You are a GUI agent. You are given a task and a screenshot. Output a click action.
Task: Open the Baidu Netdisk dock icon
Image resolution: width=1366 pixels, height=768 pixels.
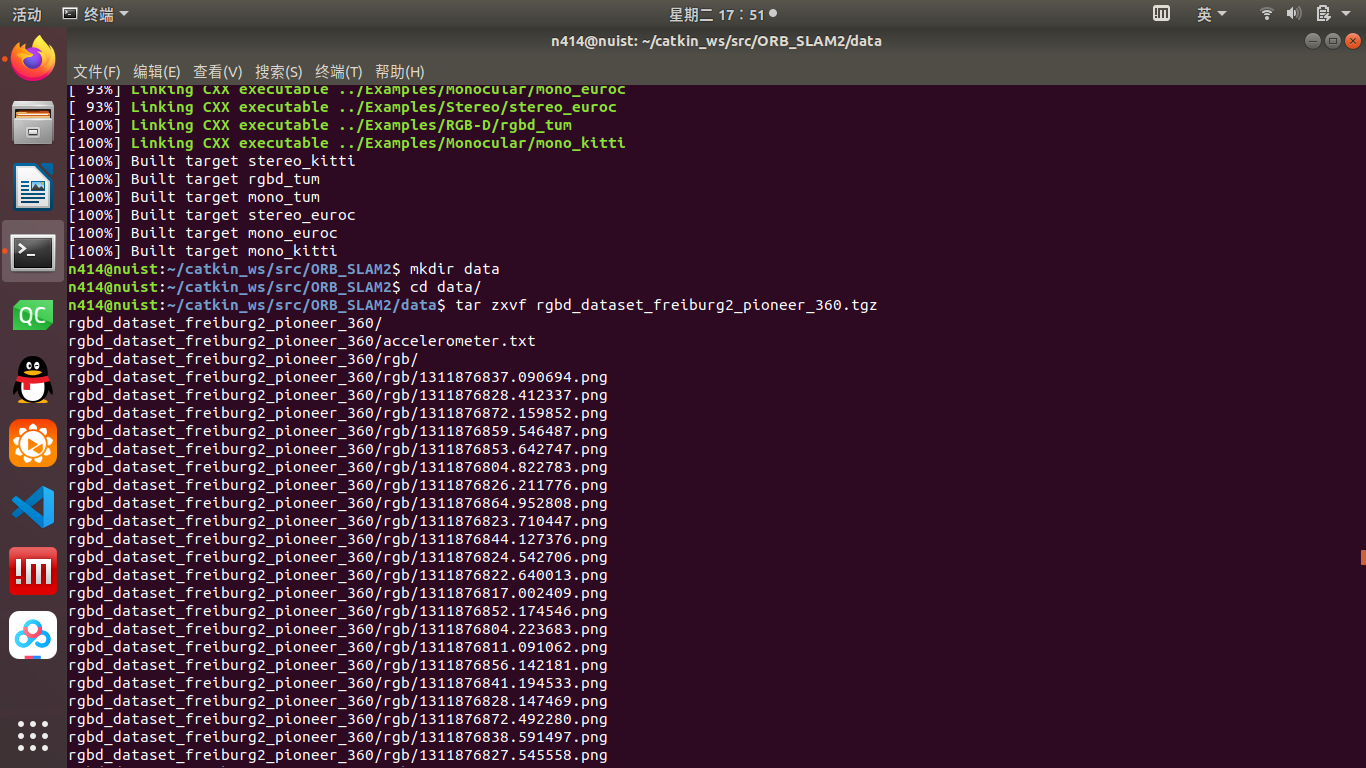[x=33, y=635]
